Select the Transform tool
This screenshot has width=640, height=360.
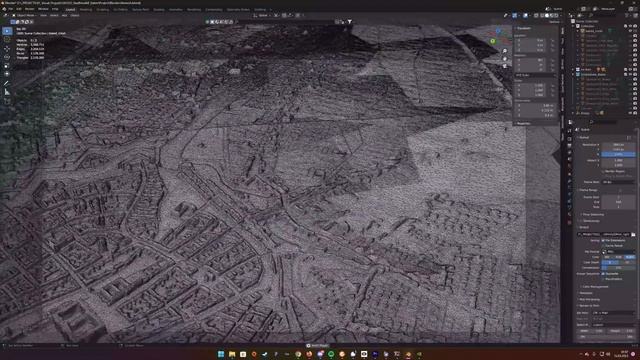[7, 74]
